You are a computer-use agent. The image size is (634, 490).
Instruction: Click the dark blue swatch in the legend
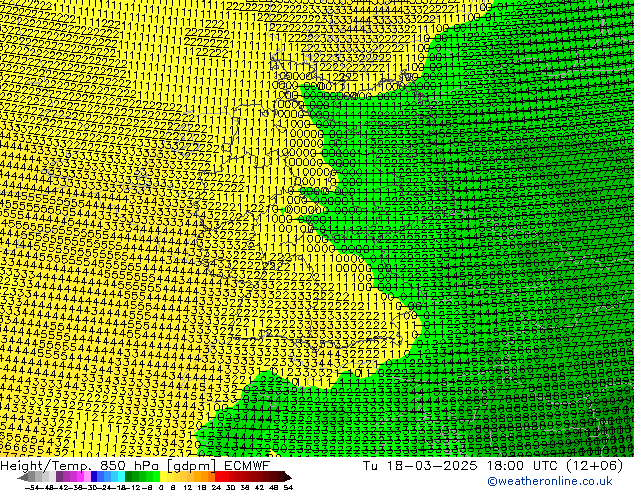pyautogui.click(x=94, y=477)
